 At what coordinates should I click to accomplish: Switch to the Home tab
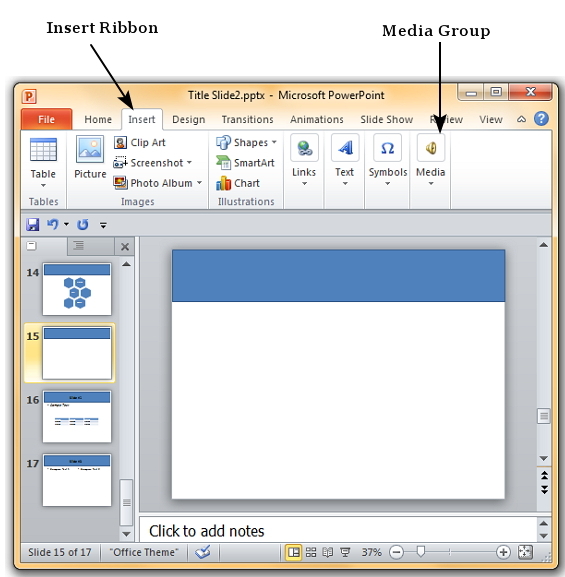98,119
